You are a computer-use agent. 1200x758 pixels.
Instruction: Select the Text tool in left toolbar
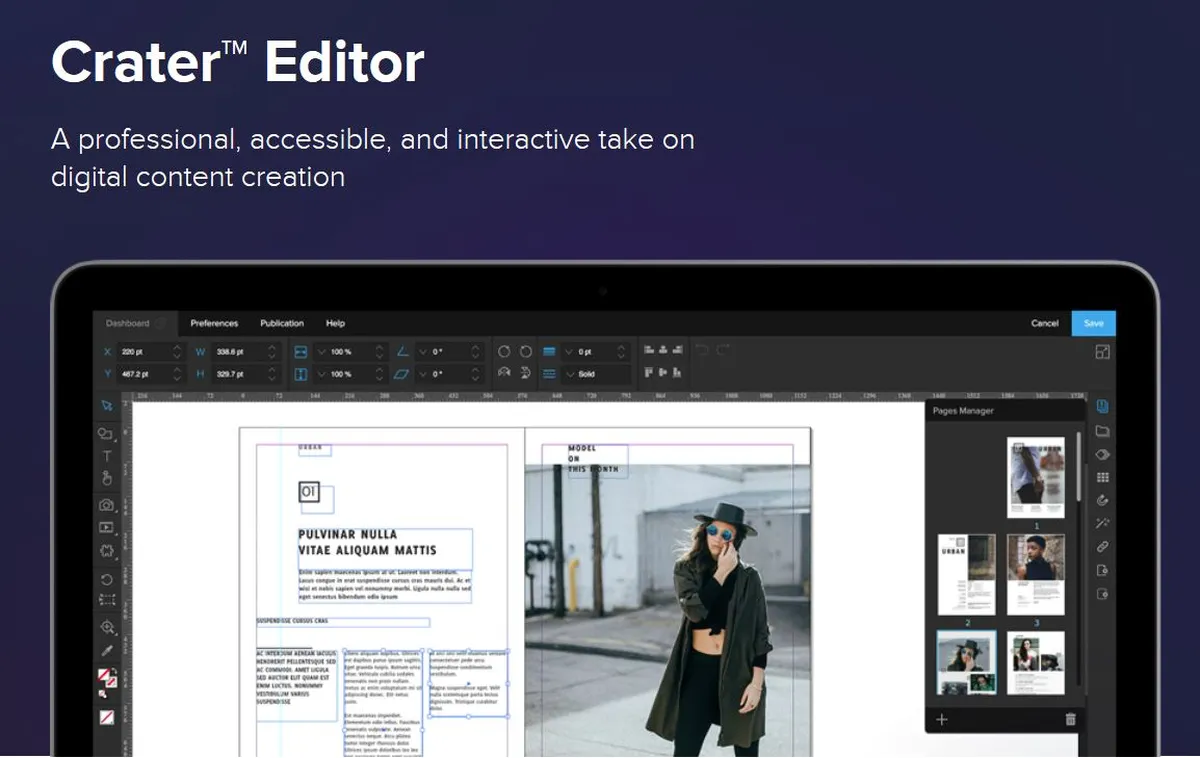pos(107,456)
